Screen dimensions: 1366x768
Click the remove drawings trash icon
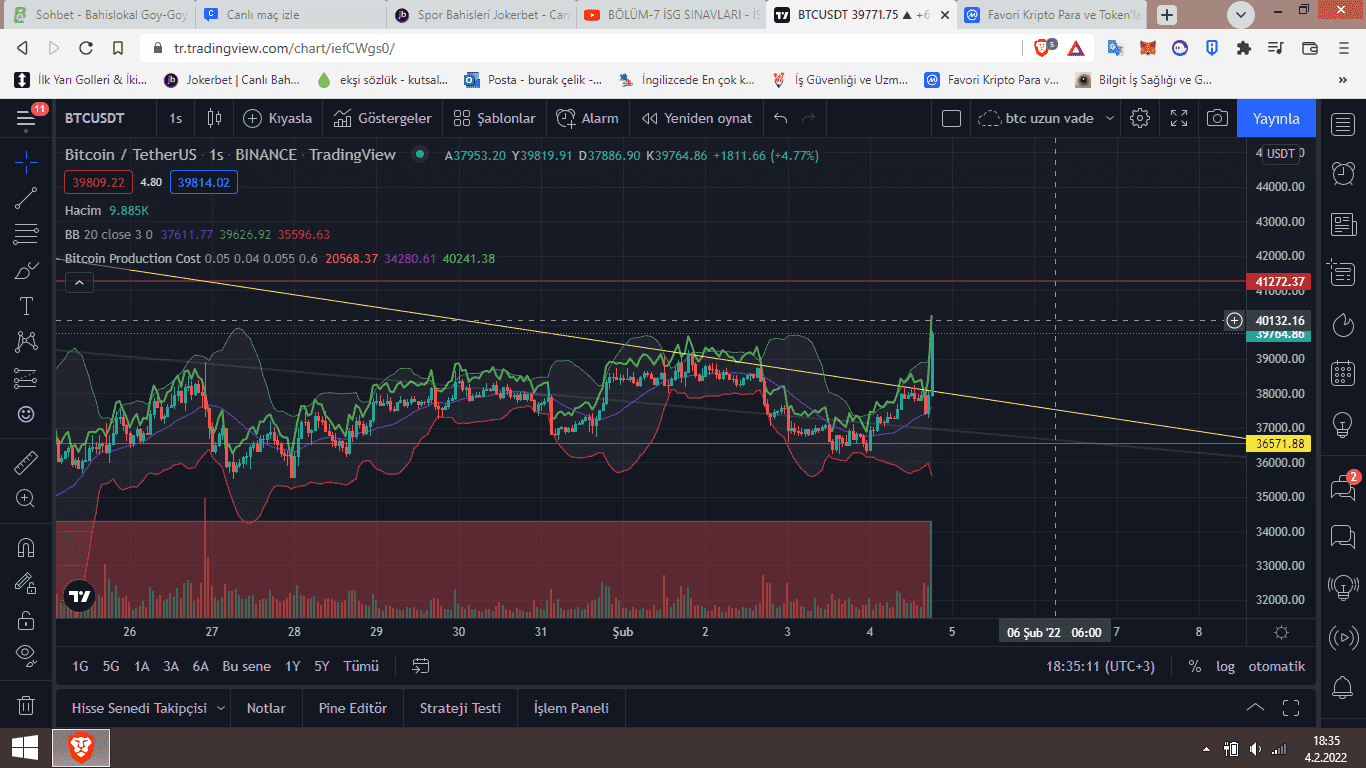coord(26,705)
